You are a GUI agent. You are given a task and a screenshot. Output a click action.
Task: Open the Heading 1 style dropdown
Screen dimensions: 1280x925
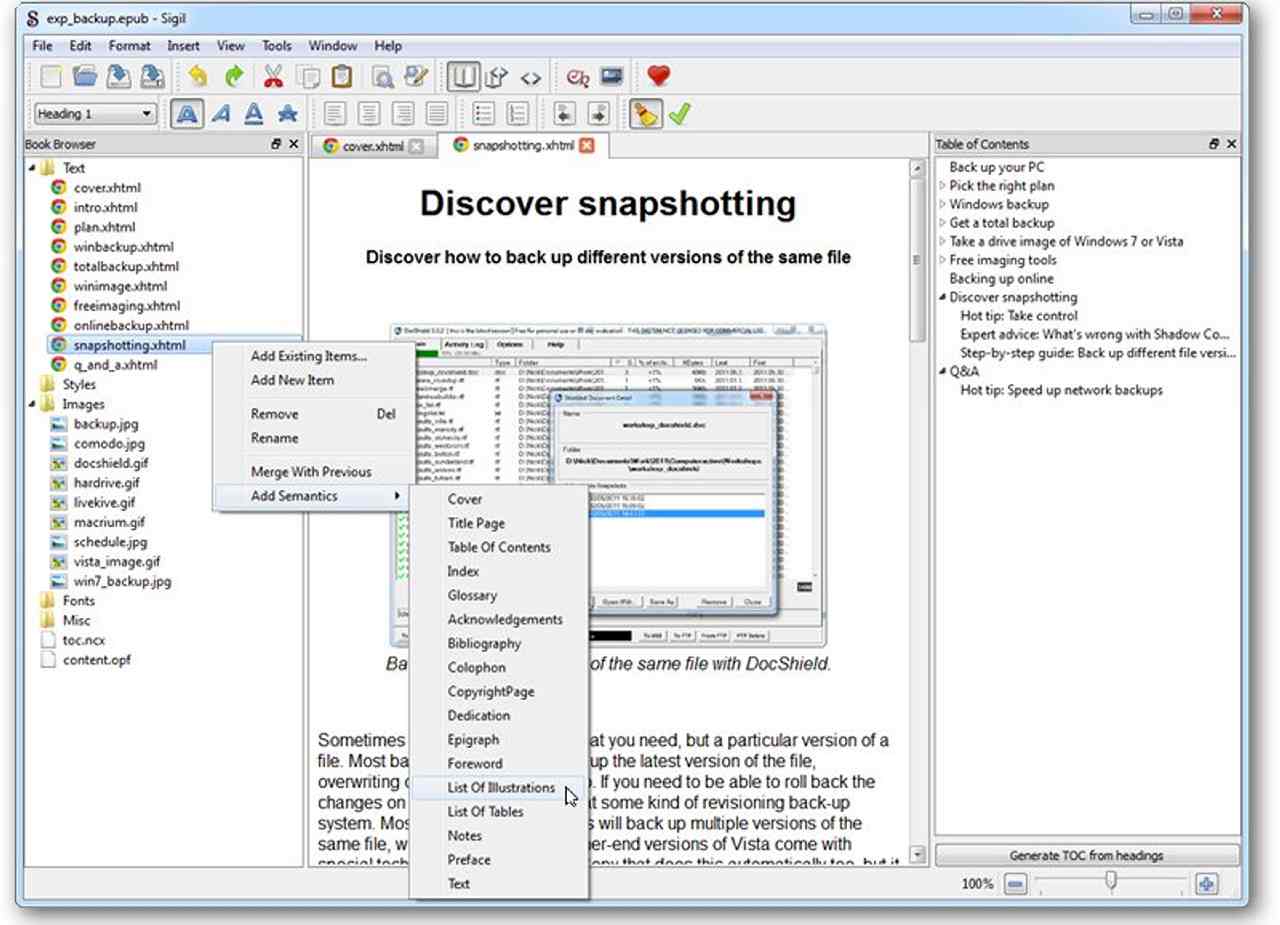[x=95, y=114]
